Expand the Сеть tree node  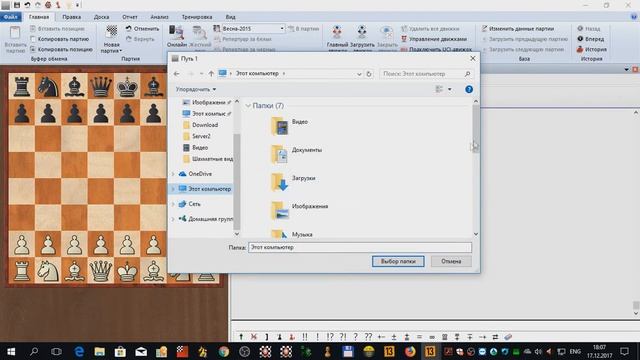point(173,204)
